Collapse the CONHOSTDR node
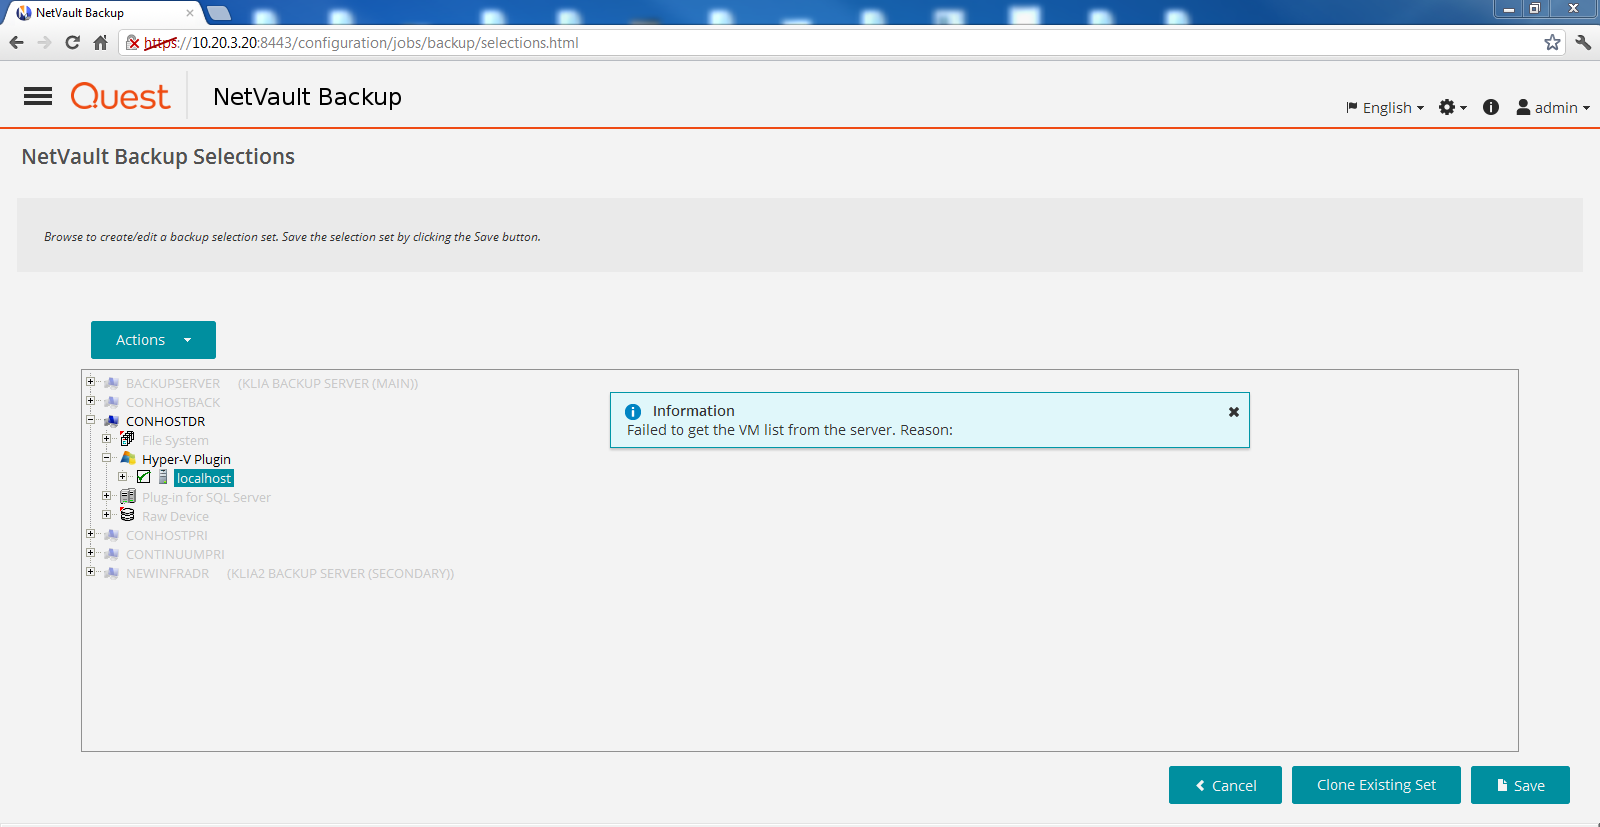The image size is (1600, 827). 90,420
